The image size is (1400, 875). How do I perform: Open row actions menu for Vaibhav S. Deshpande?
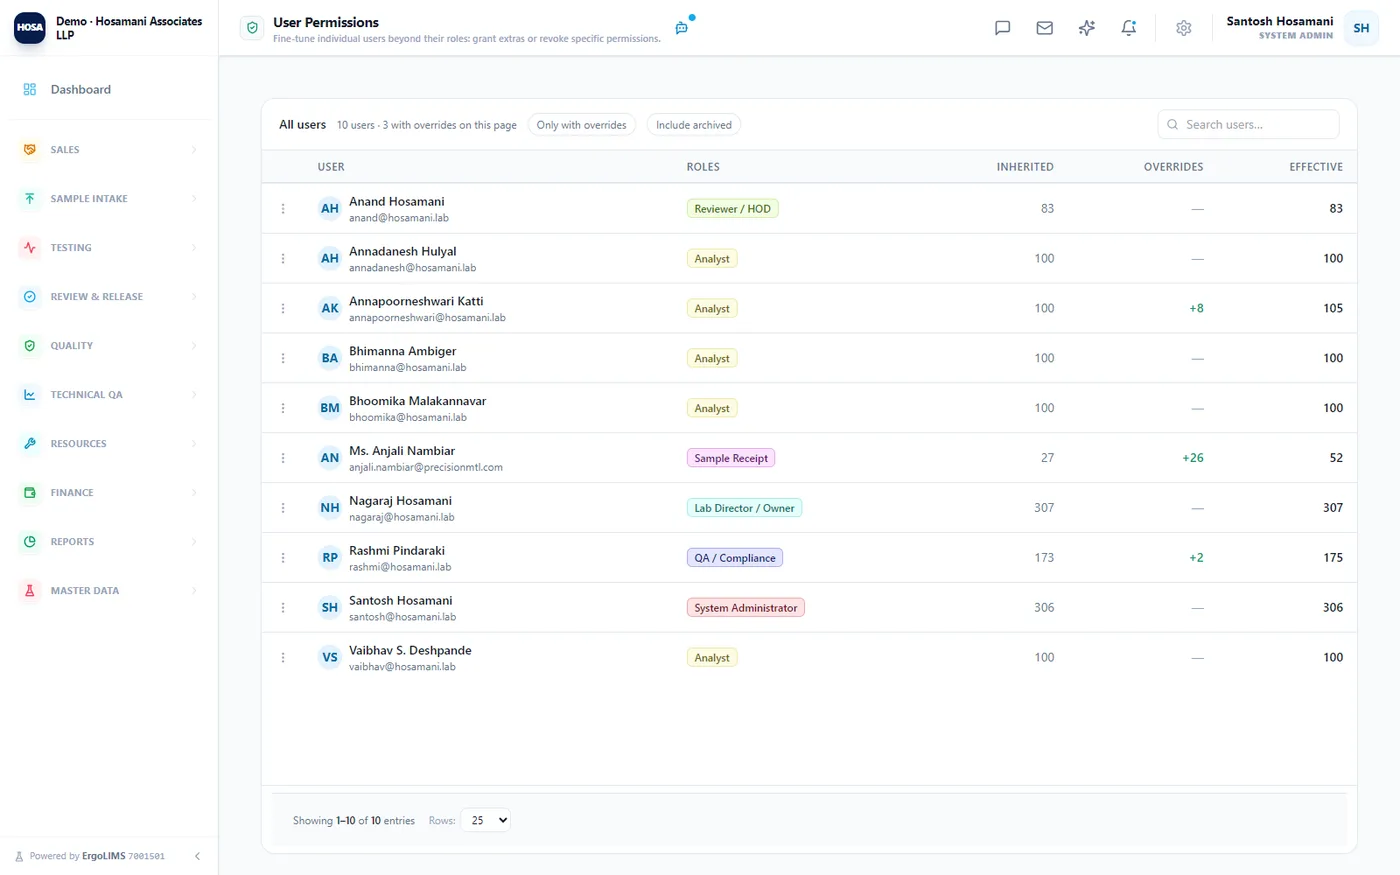[x=283, y=658]
